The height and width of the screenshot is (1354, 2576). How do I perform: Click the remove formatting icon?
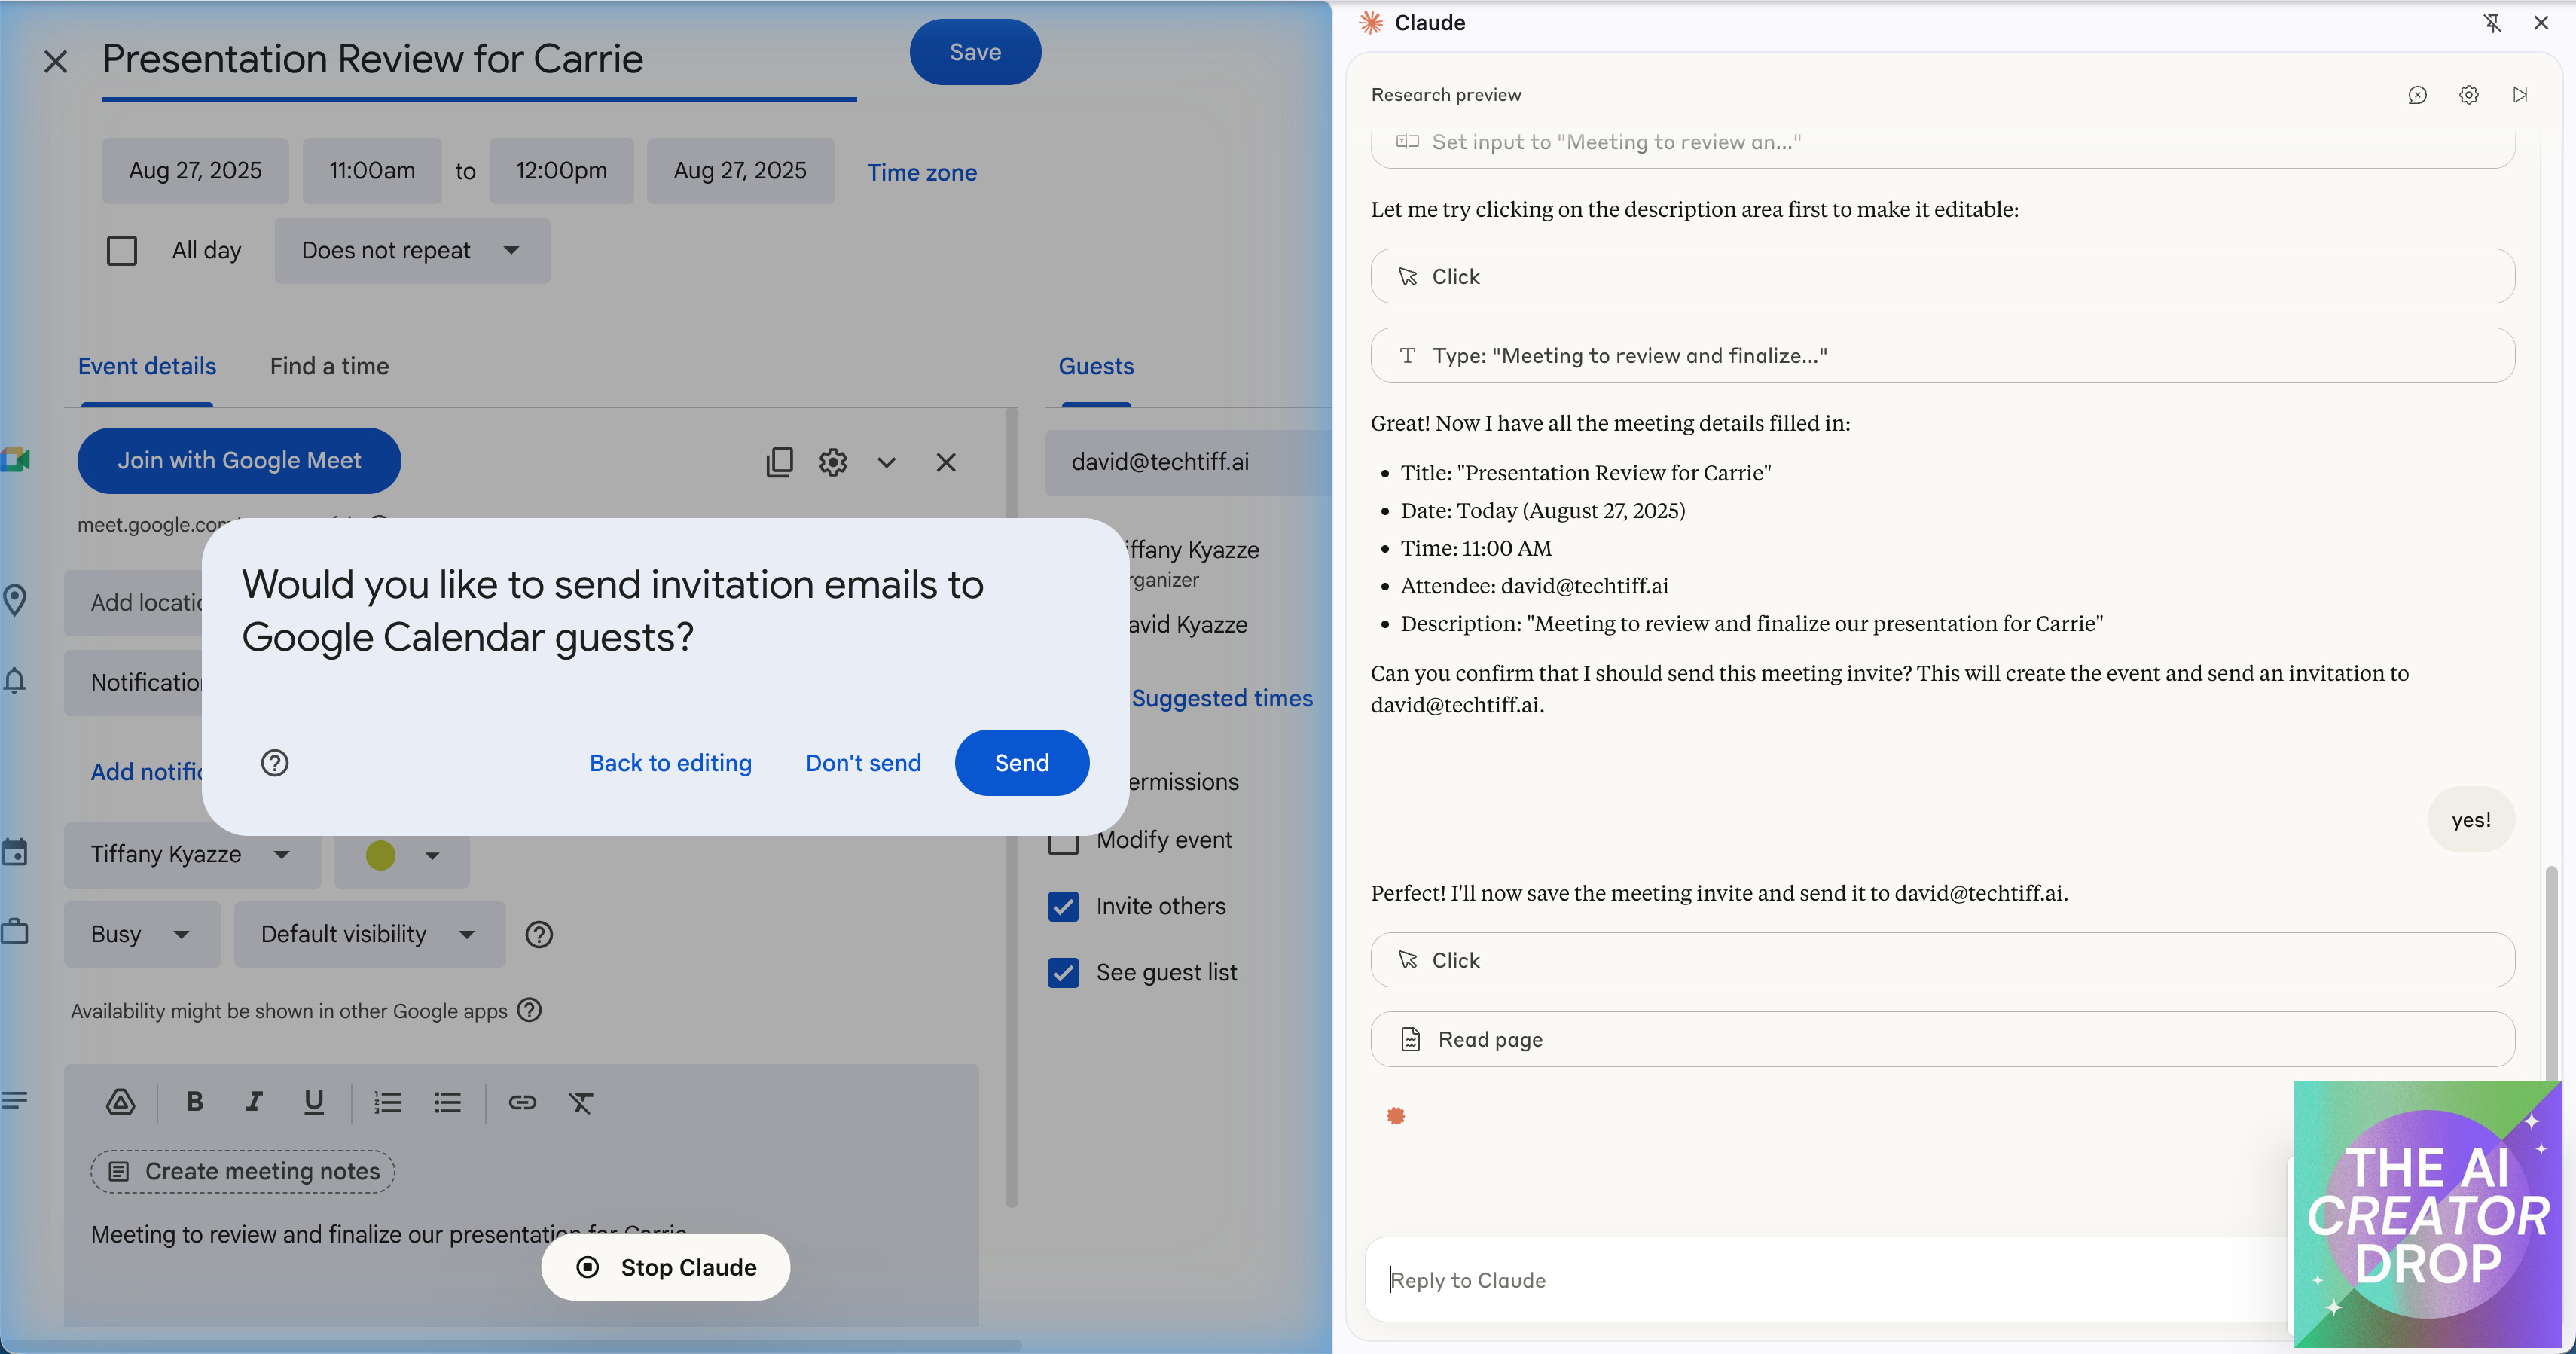(x=581, y=1102)
